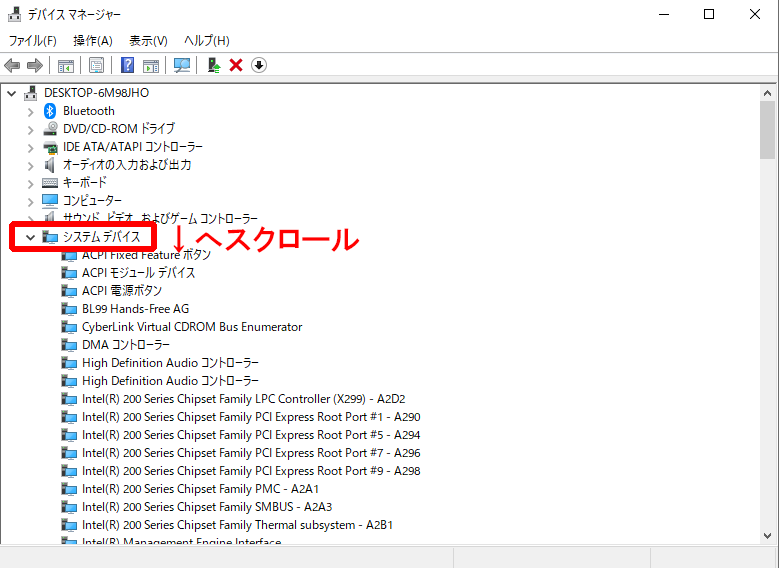Toggle the action pane toolbar icon
The height and width of the screenshot is (568, 779).
pyautogui.click(x=151, y=65)
